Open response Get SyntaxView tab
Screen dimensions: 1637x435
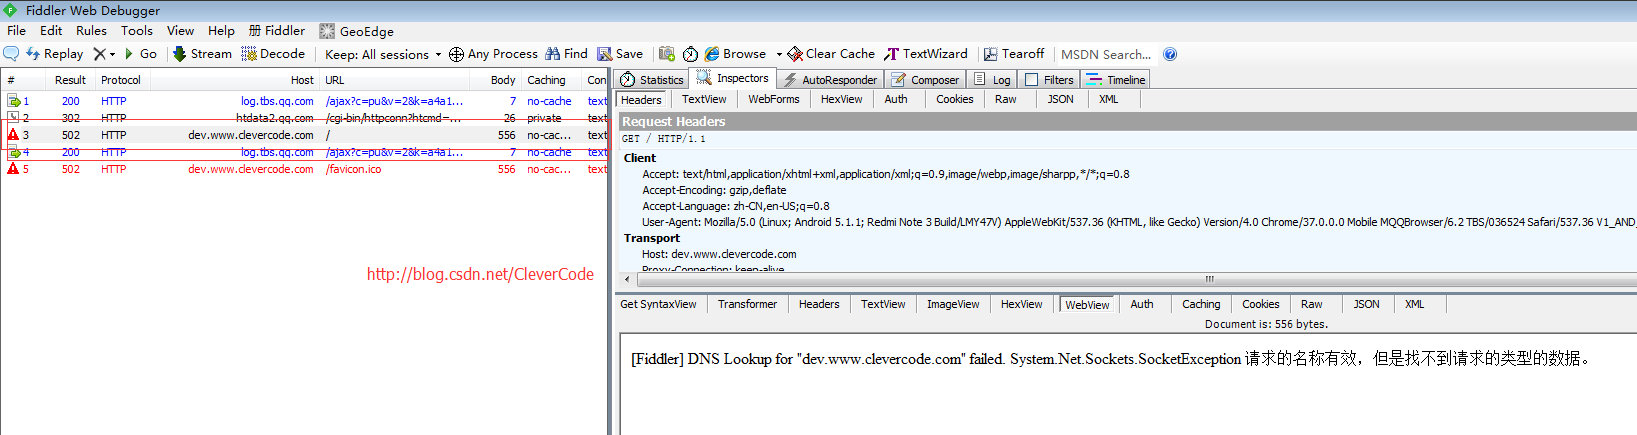pos(658,304)
